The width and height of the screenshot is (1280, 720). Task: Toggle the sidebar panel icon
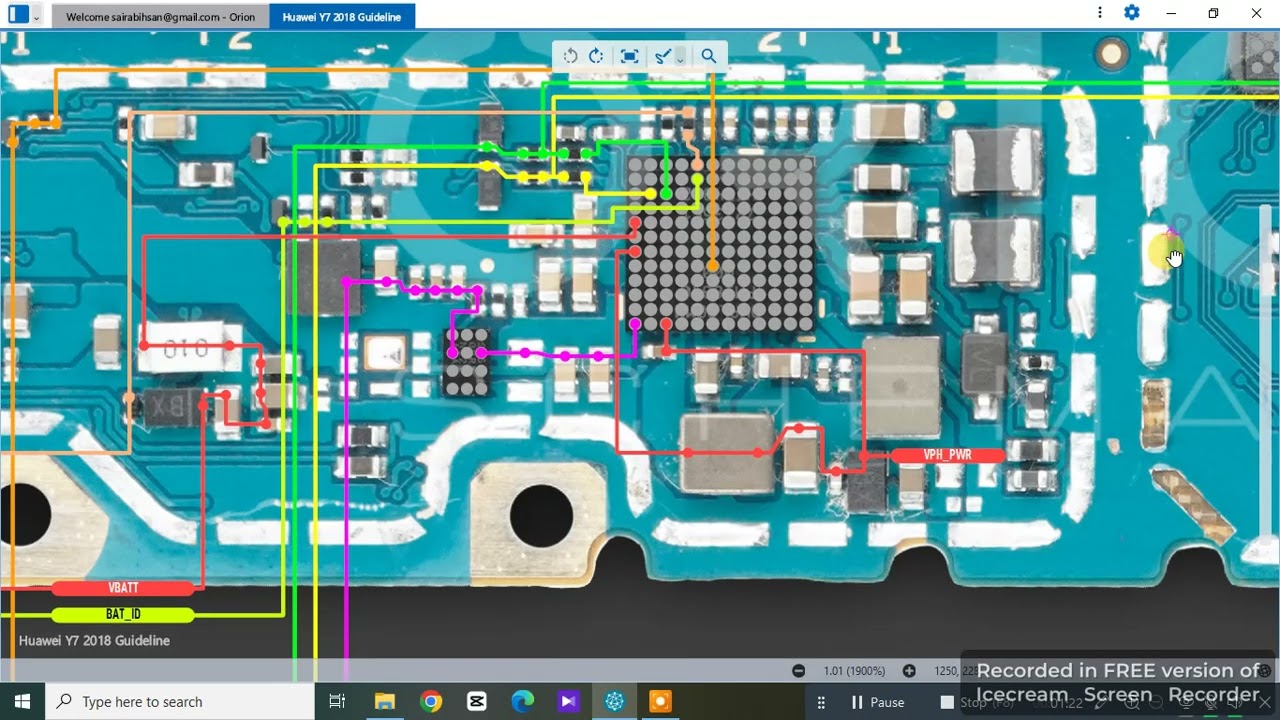18,15
